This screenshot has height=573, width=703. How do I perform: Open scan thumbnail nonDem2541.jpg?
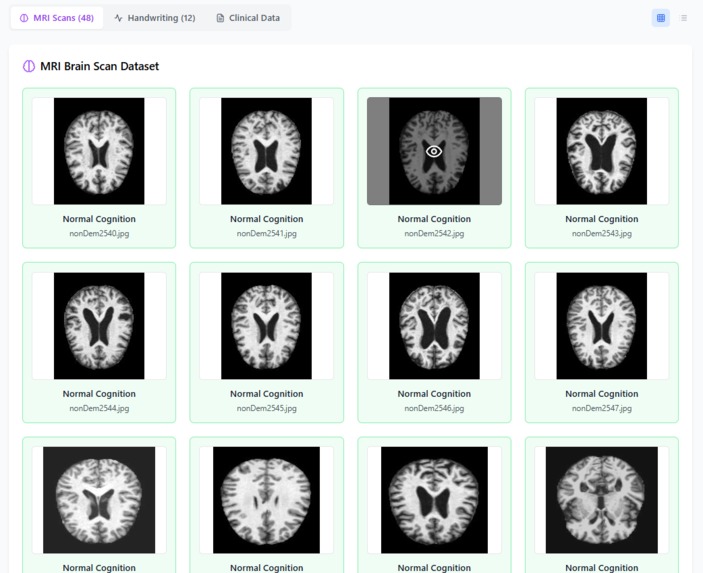(266, 151)
